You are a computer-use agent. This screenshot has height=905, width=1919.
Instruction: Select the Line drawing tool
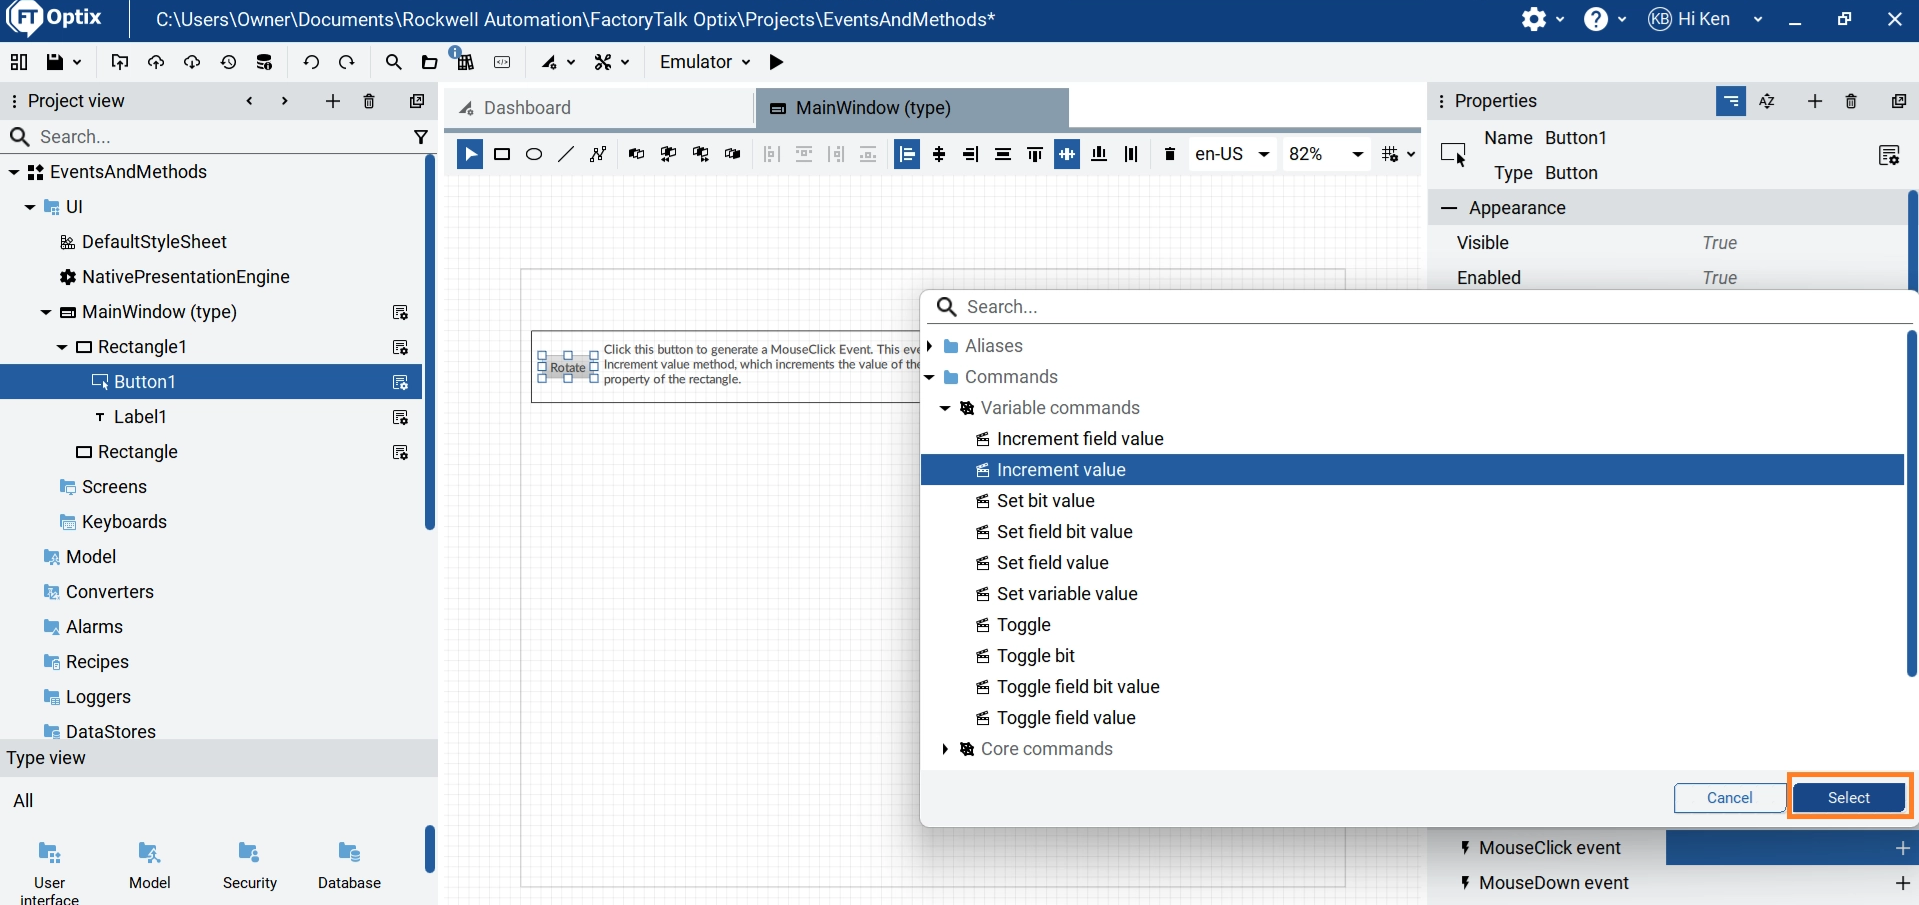(566, 154)
